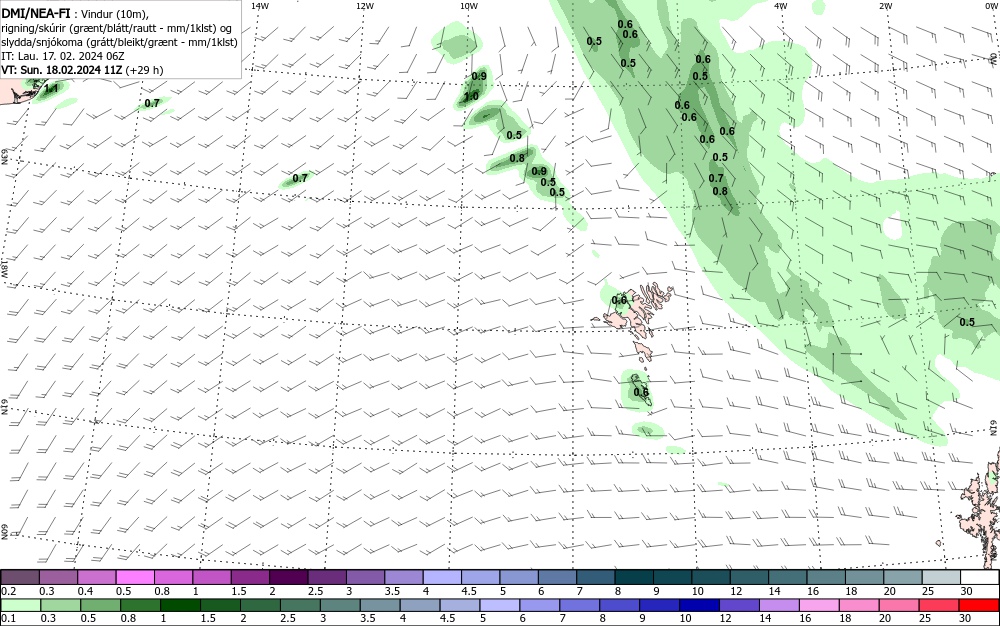Screen dimensions: 1000x626
Task: Click the '1.0' precipitation value label
Action: click(471, 97)
